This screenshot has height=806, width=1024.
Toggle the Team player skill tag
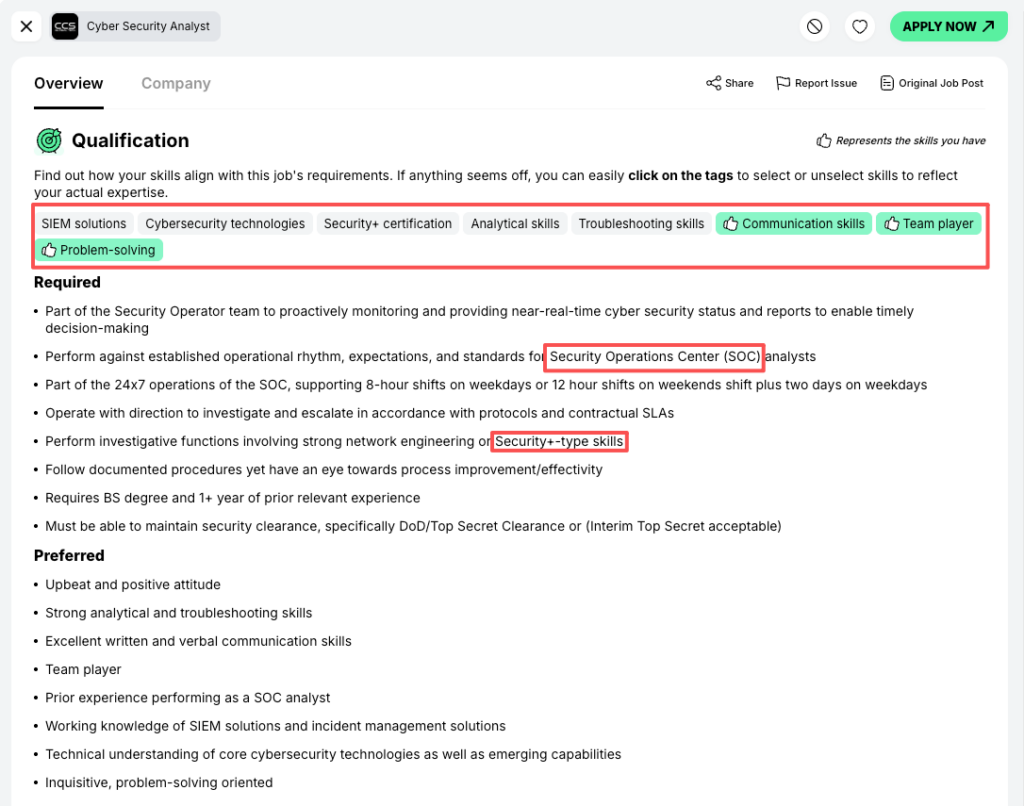[x=928, y=223]
